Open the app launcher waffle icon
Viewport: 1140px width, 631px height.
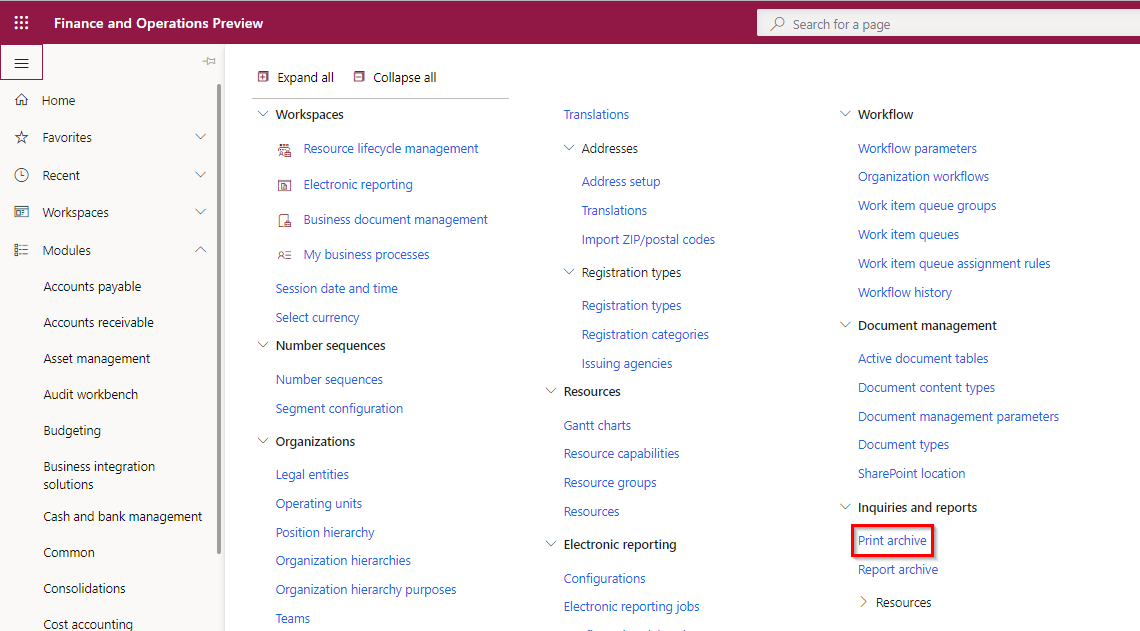(21, 22)
